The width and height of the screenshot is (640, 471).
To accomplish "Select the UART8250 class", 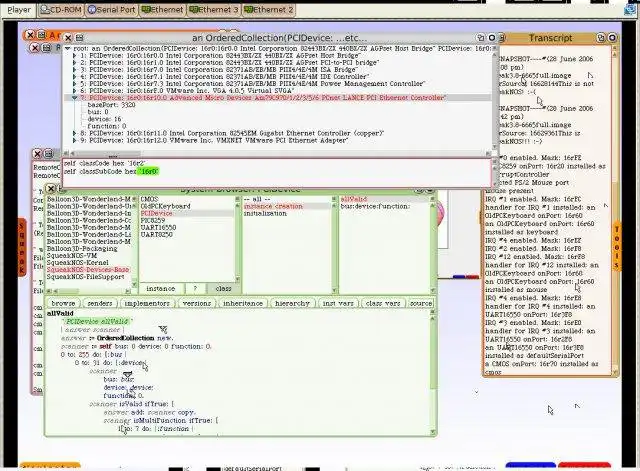I will click(157, 235).
